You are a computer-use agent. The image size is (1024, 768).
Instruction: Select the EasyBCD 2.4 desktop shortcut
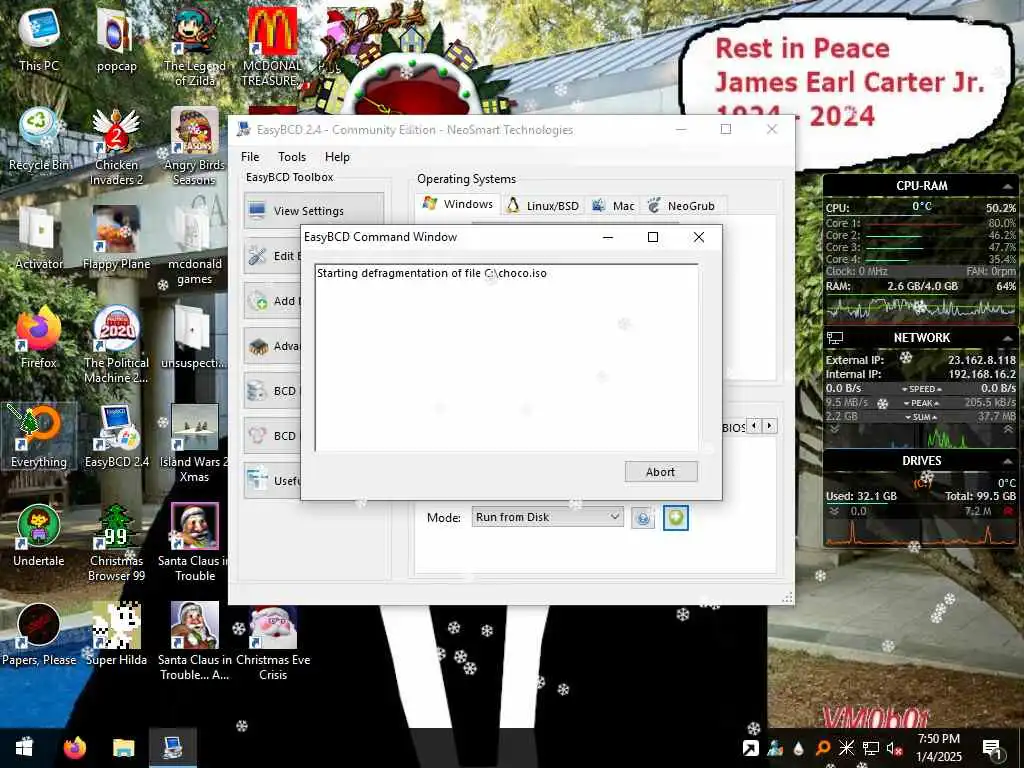[x=116, y=436]
